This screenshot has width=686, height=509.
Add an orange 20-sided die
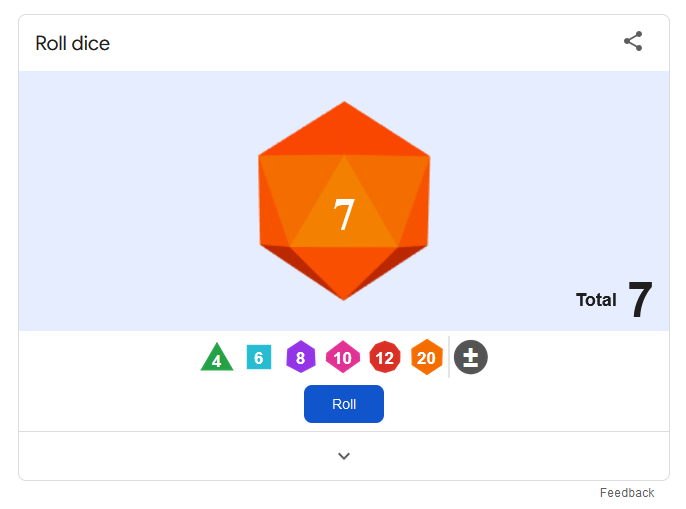[427, 357]
